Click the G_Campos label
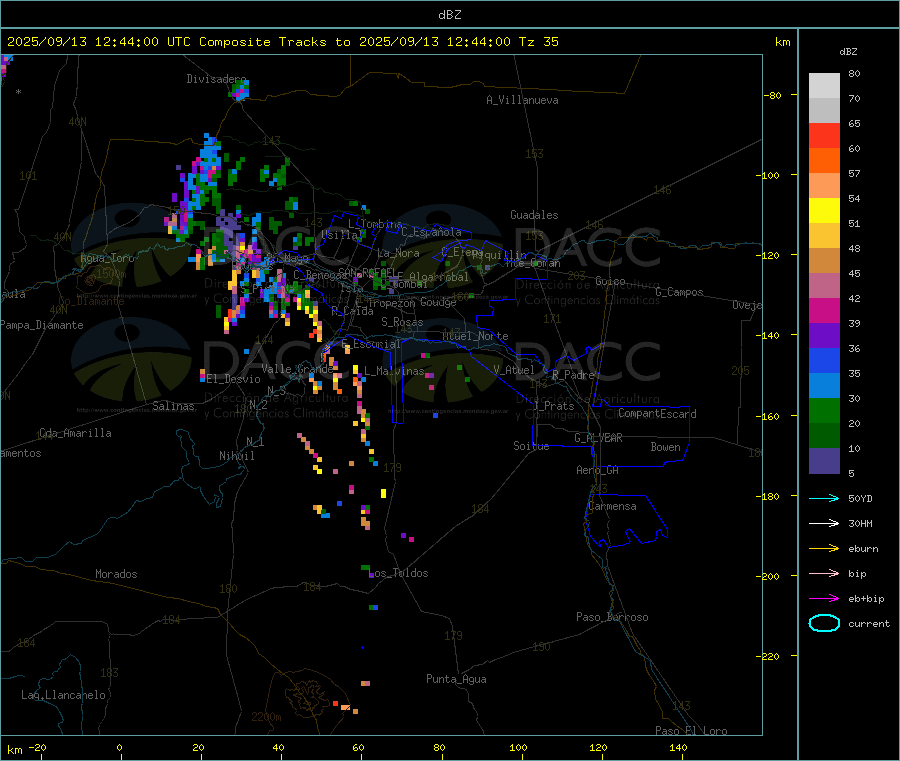 coord(680,292)
